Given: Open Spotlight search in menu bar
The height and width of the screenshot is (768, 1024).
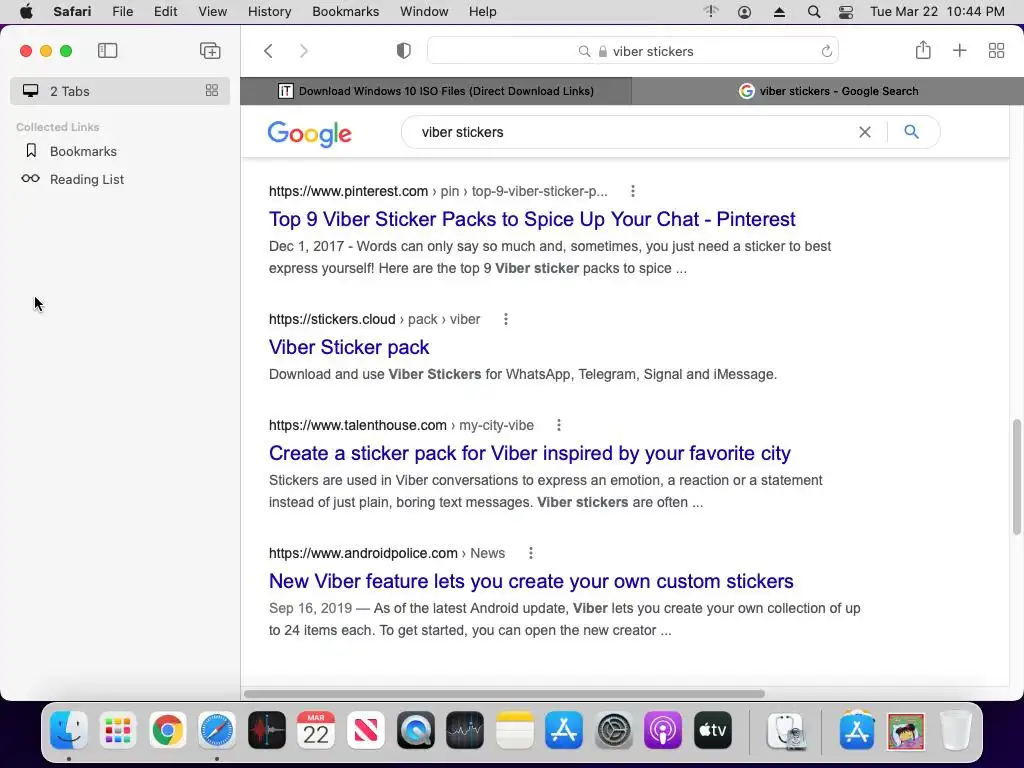Looking at the screenshot, I should click(x=814, y=12).
